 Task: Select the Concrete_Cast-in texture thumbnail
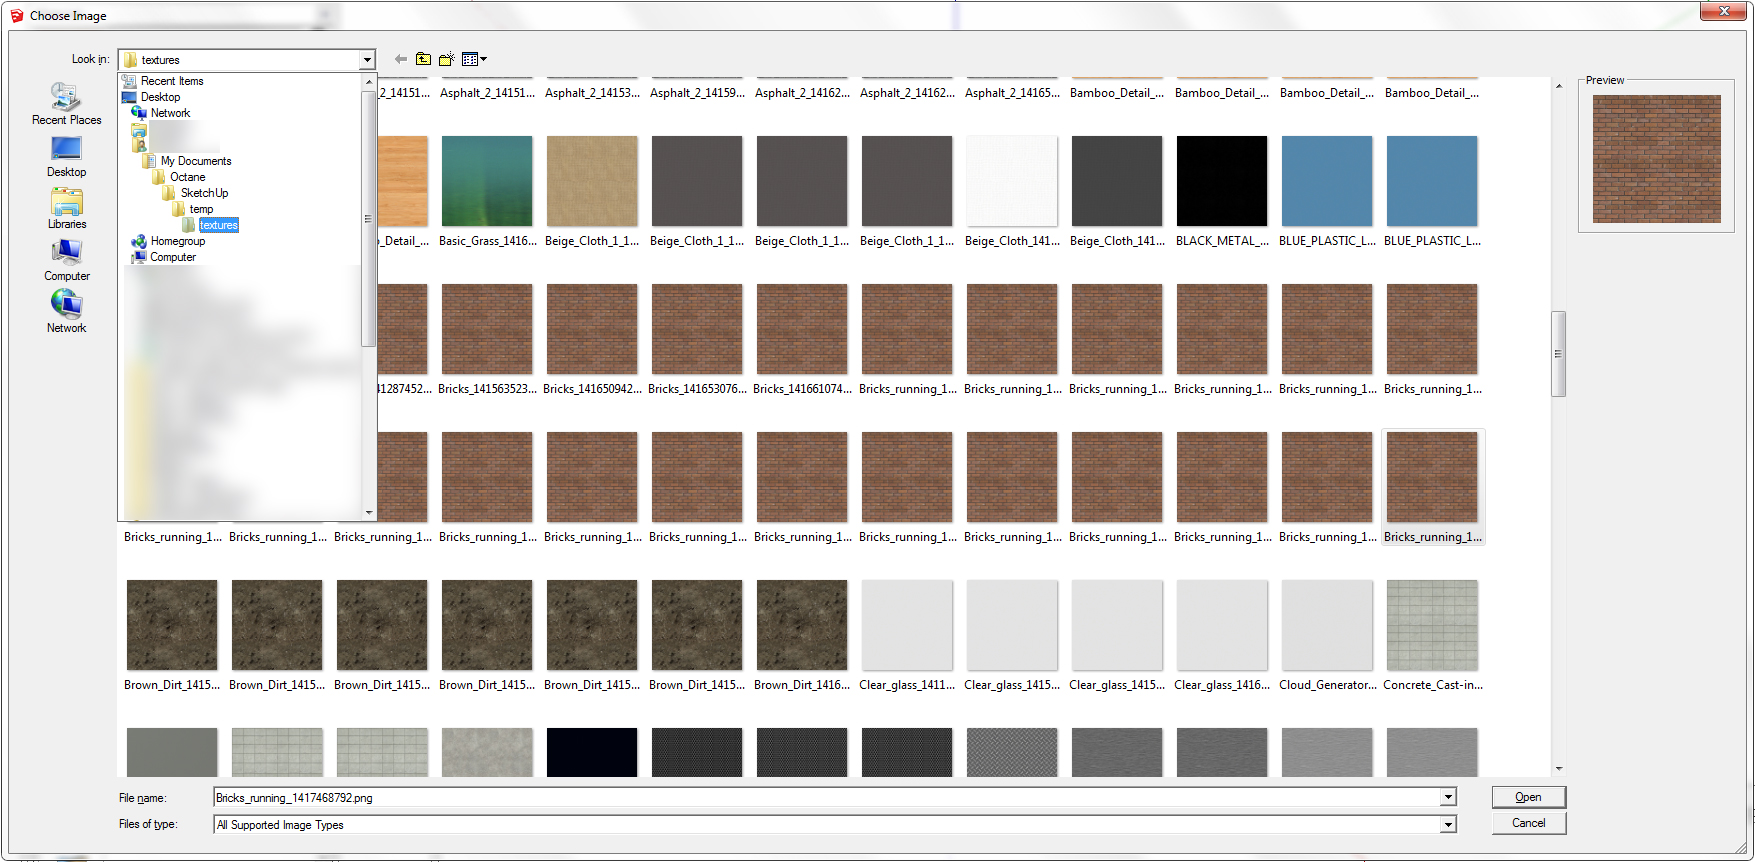[x=1432, y=625]
